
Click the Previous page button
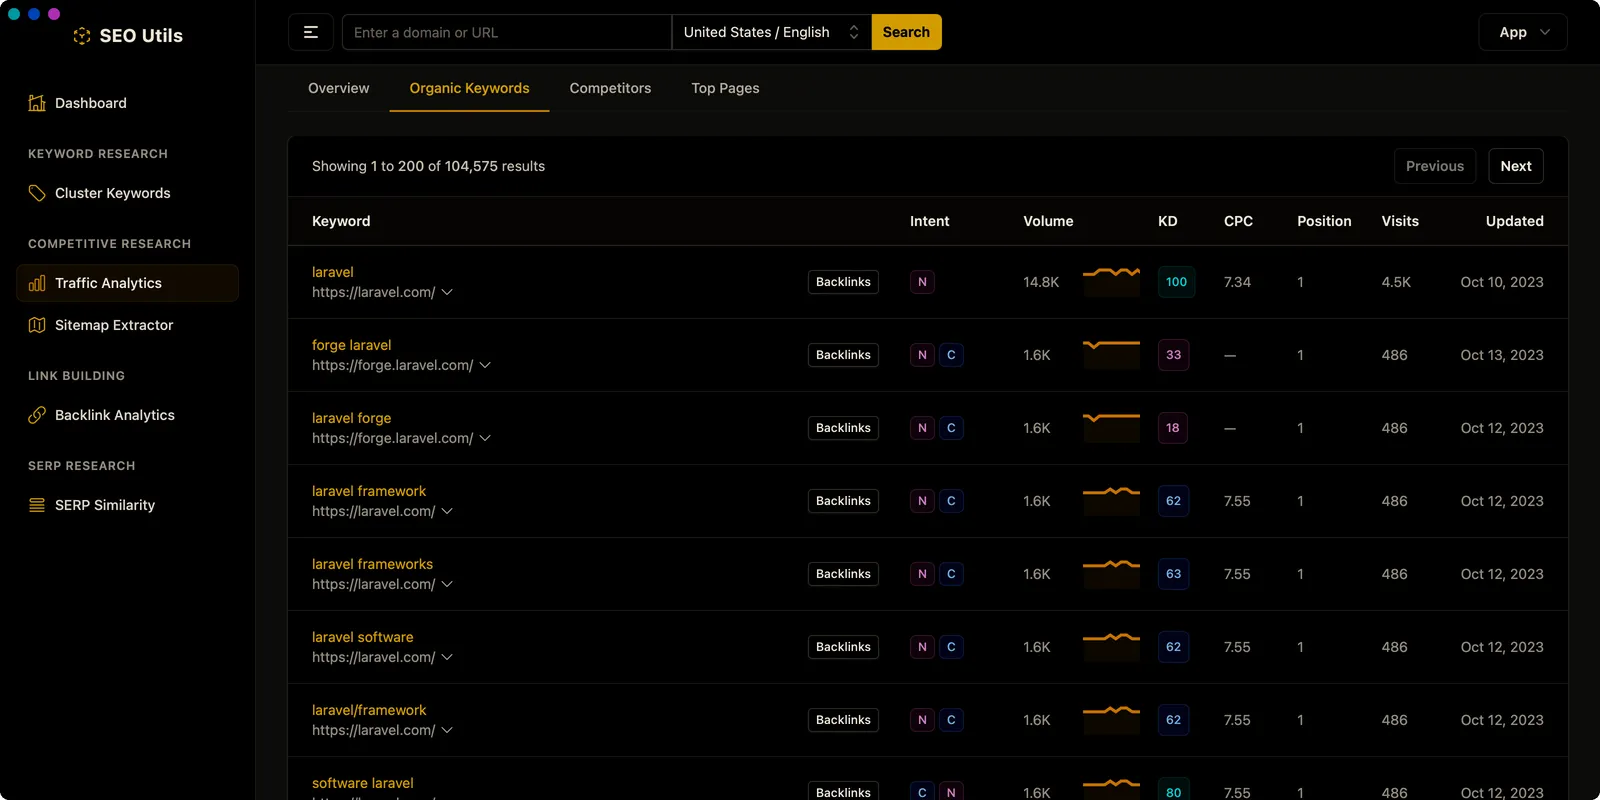1435,166
